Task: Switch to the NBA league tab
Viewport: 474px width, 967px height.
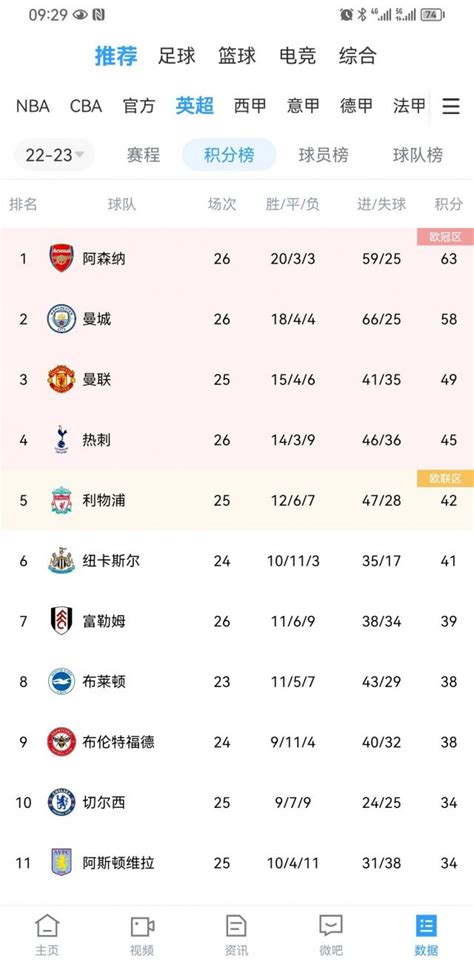Action: point(33,106)
